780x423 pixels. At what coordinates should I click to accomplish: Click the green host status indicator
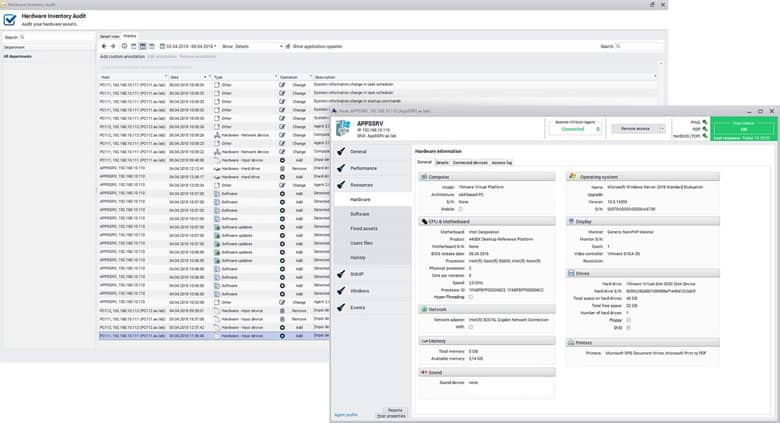click(743, 128)
